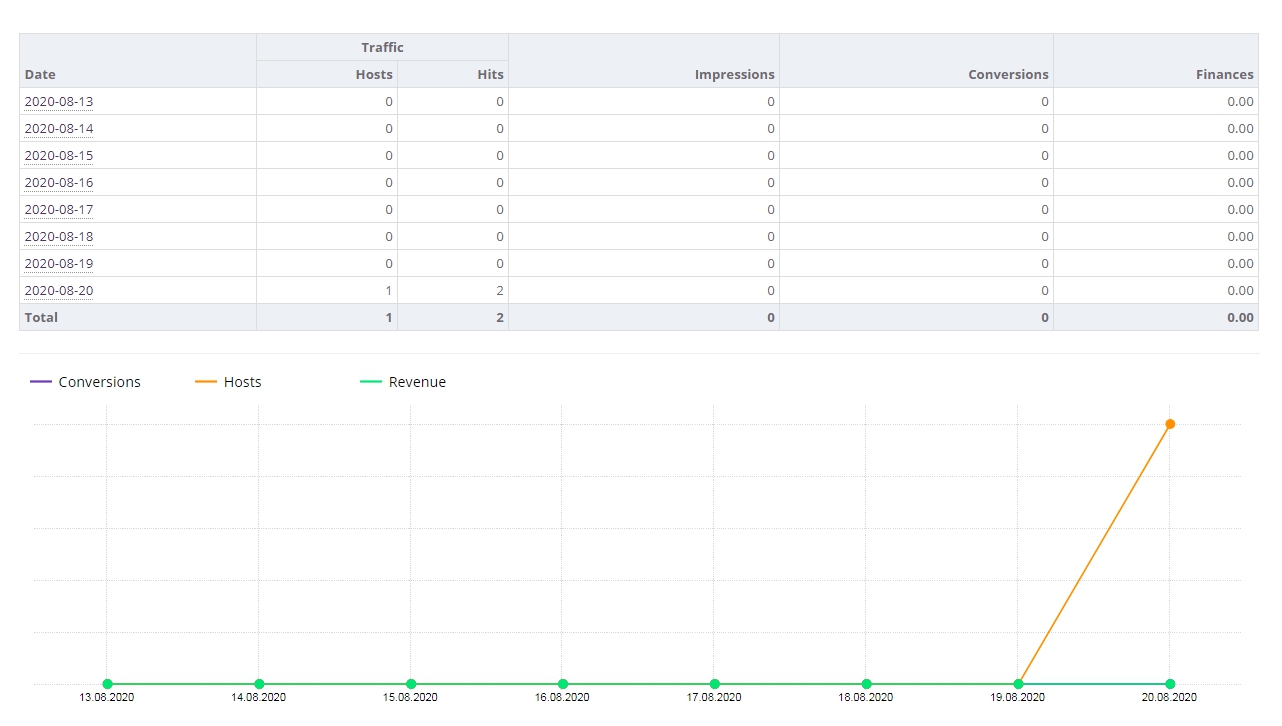Viewport: 1282px width, 726px height.
Task: Click the 2020-08-15 date entry
Action: pos(59,156)
